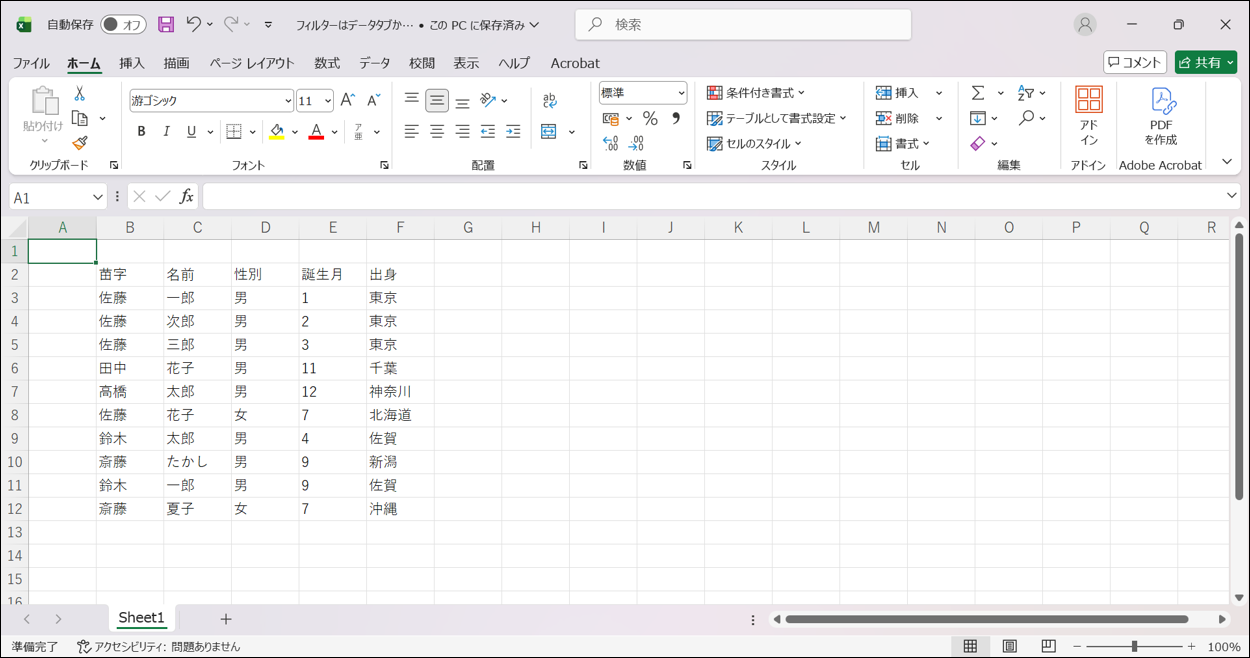Toggle Italic formatting

click(166, 132)
